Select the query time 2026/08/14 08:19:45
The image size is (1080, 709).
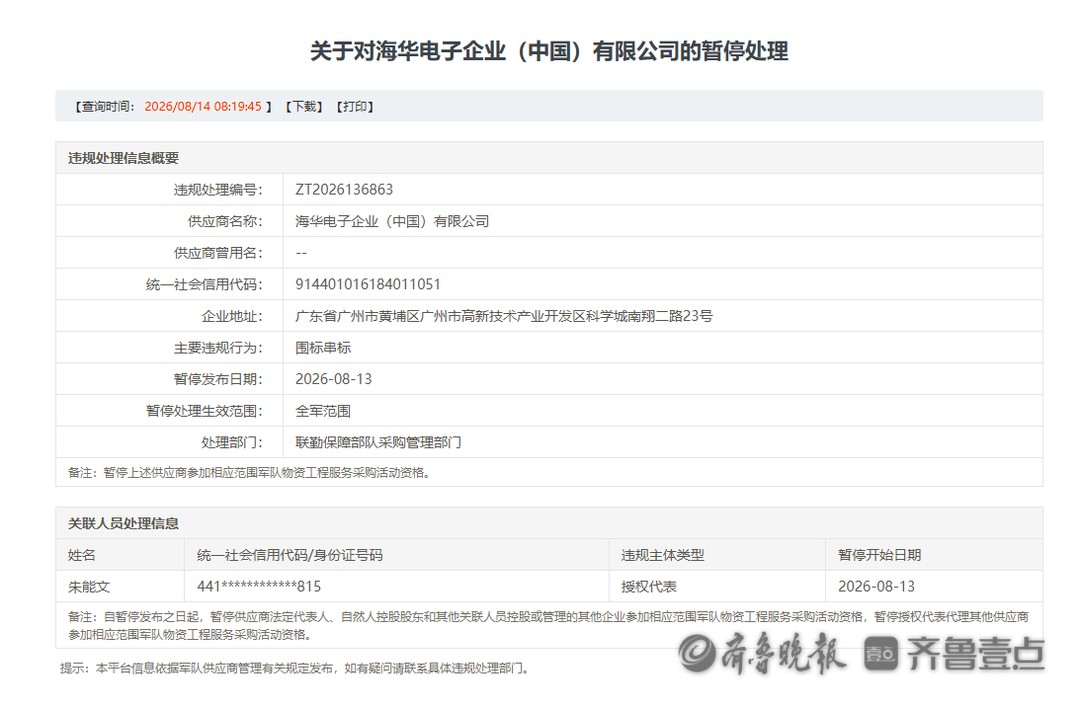(x=202, y=107)
